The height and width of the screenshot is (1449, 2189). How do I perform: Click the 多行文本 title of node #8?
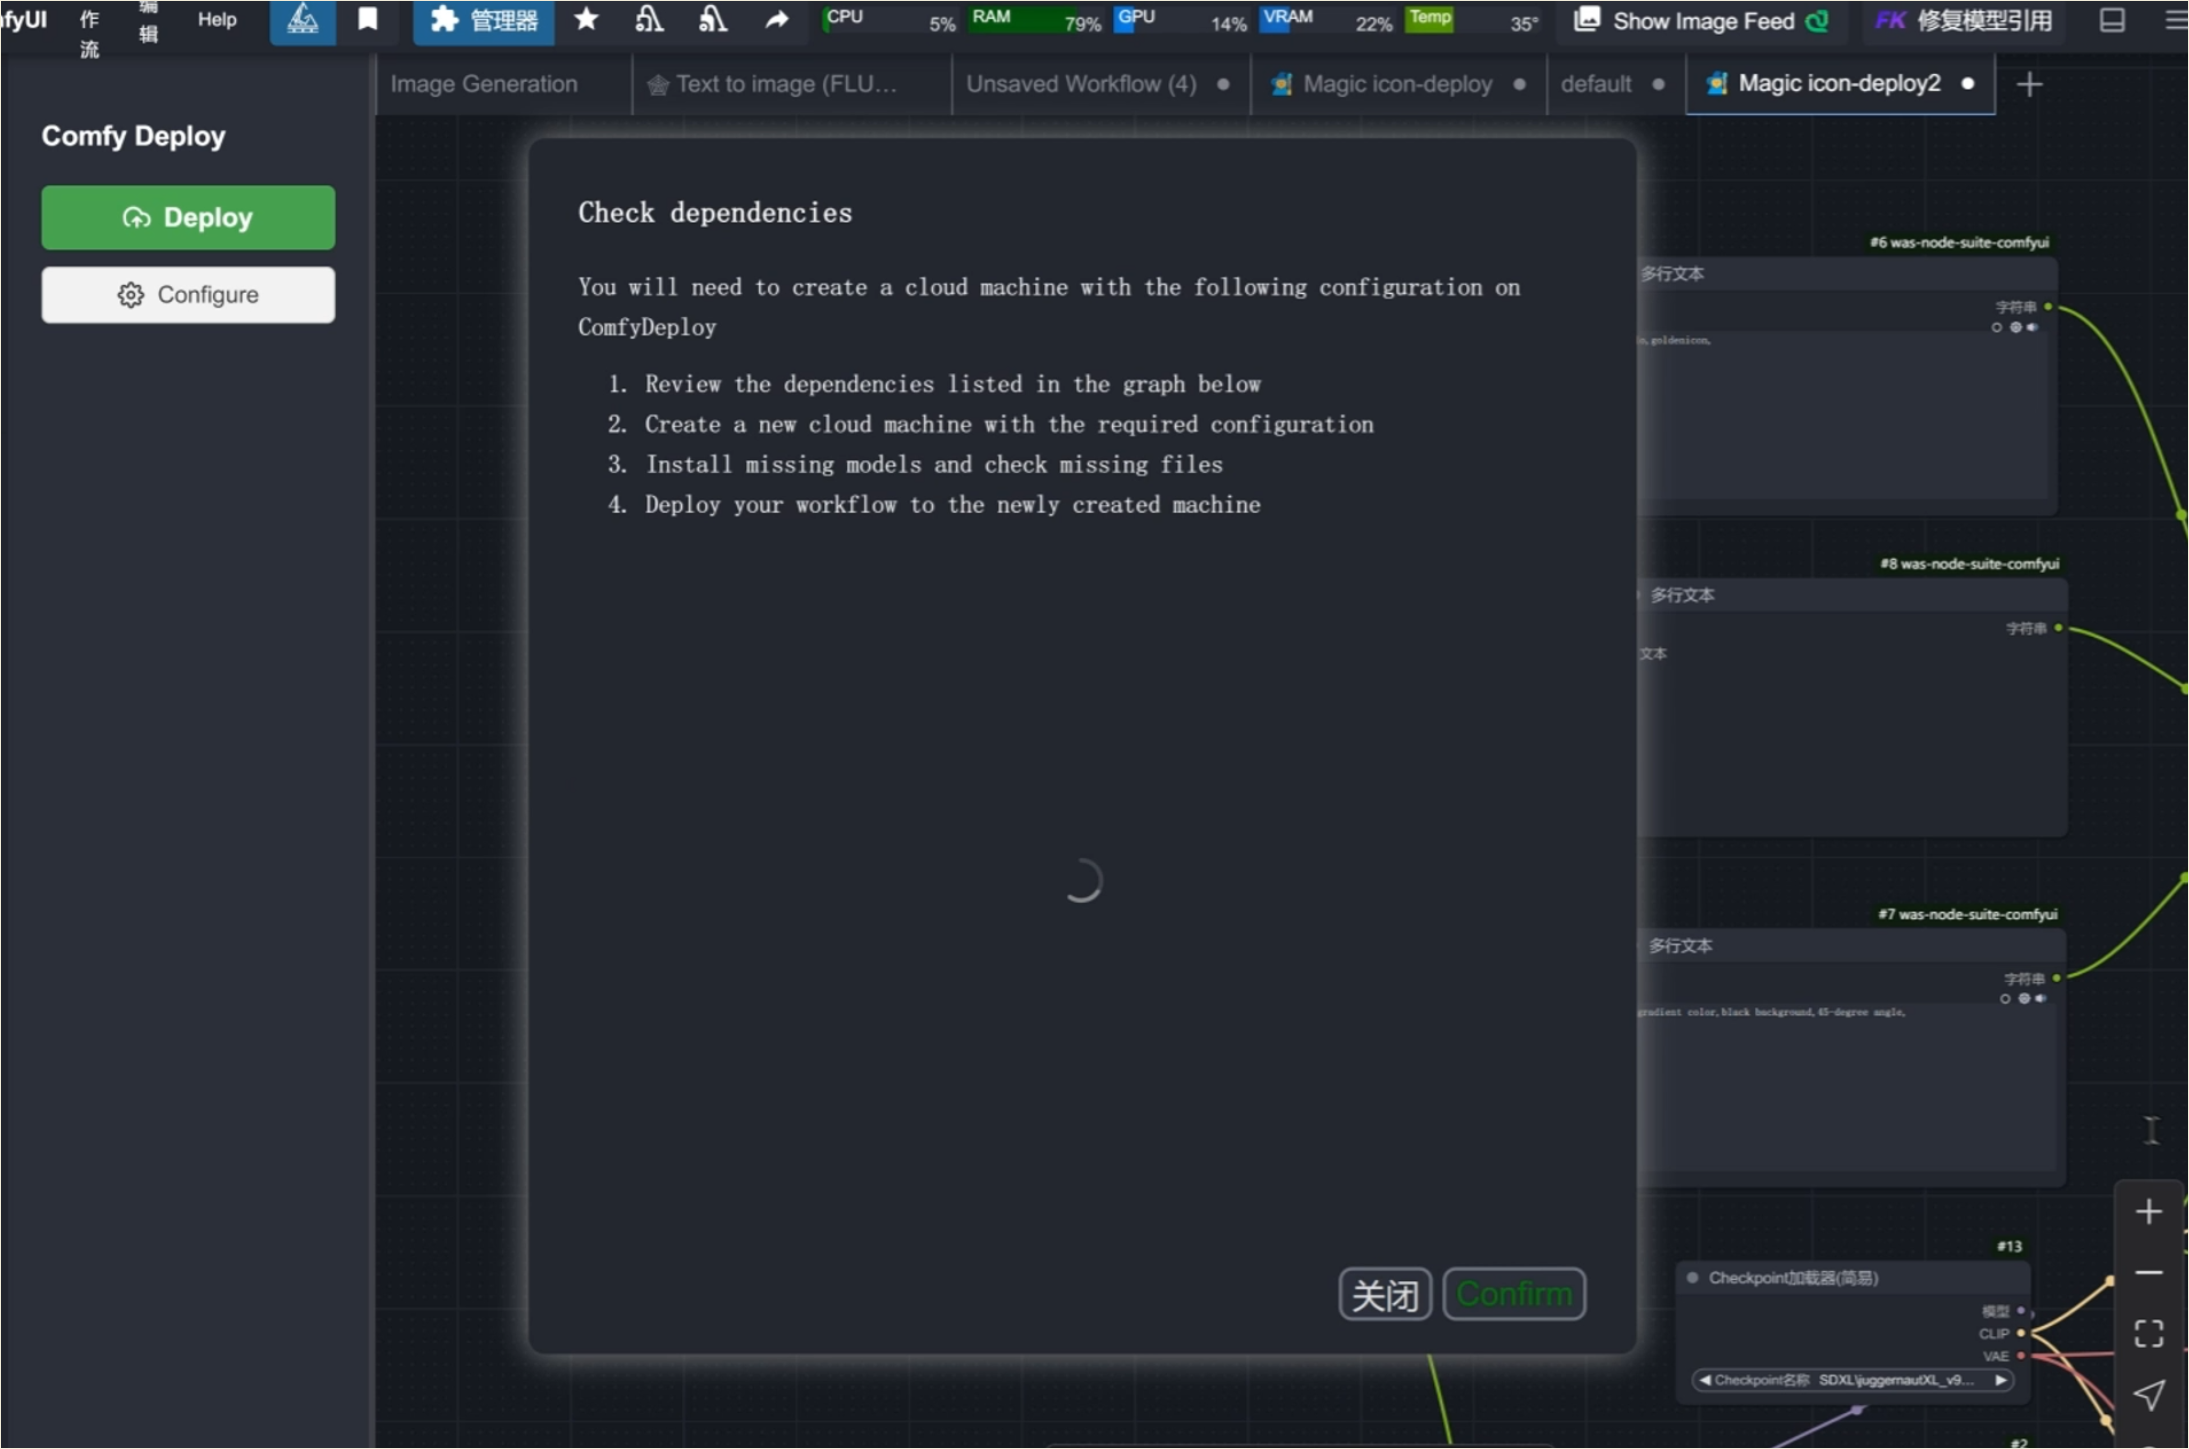[x=1682, y=595]
